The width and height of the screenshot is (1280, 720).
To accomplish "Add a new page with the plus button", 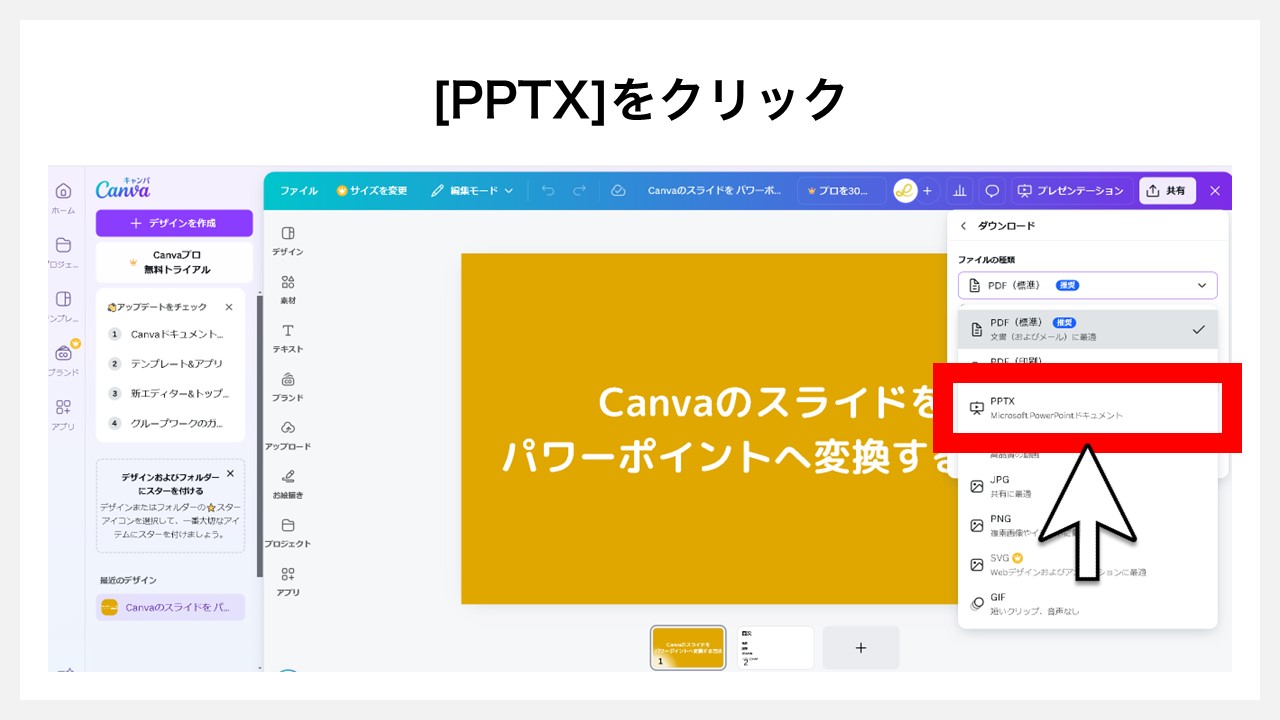I will (x=860, y=647).
